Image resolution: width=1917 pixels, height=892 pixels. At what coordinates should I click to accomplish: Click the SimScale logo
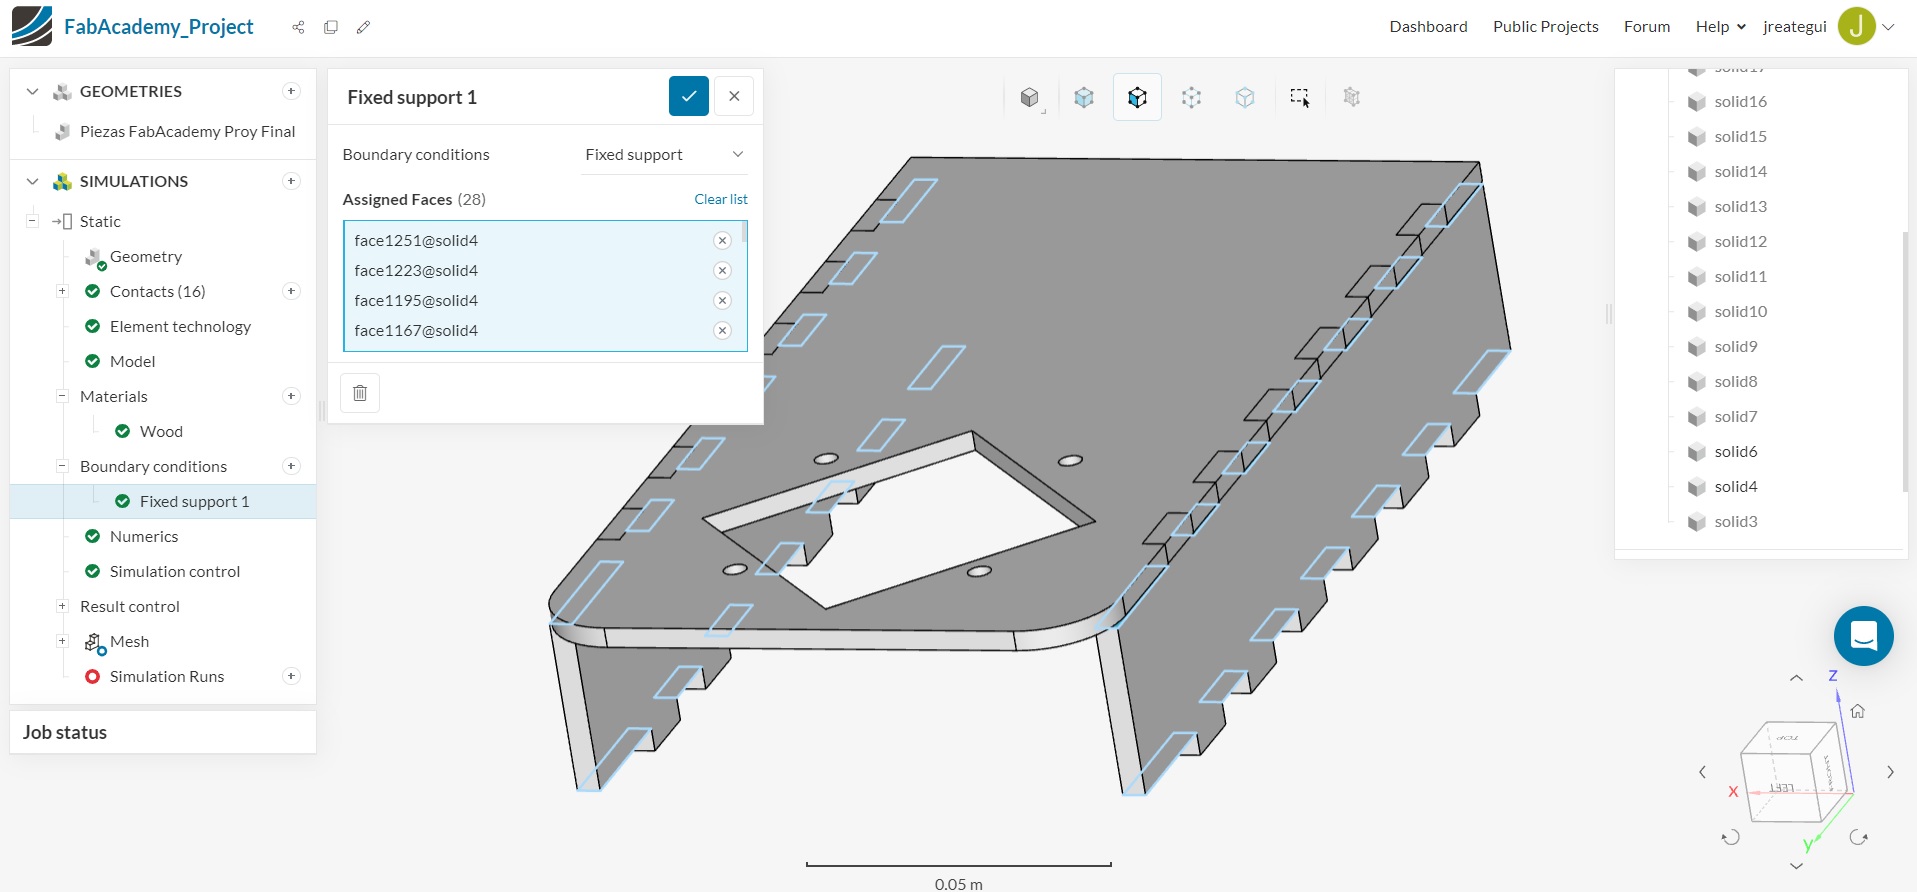tap(32, 26)
